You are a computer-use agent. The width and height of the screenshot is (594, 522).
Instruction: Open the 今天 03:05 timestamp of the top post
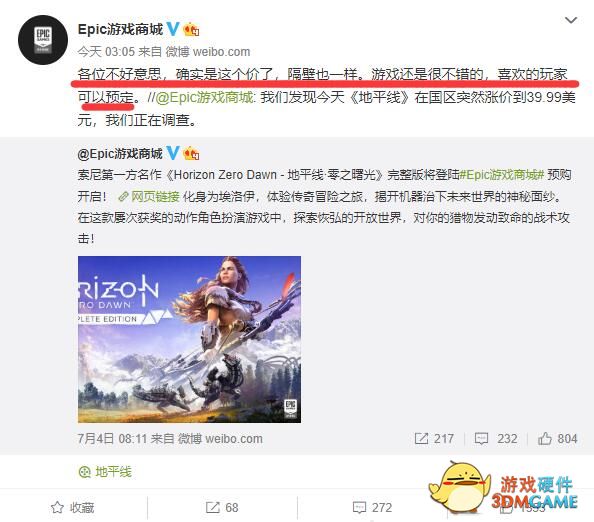click(106, 52)
